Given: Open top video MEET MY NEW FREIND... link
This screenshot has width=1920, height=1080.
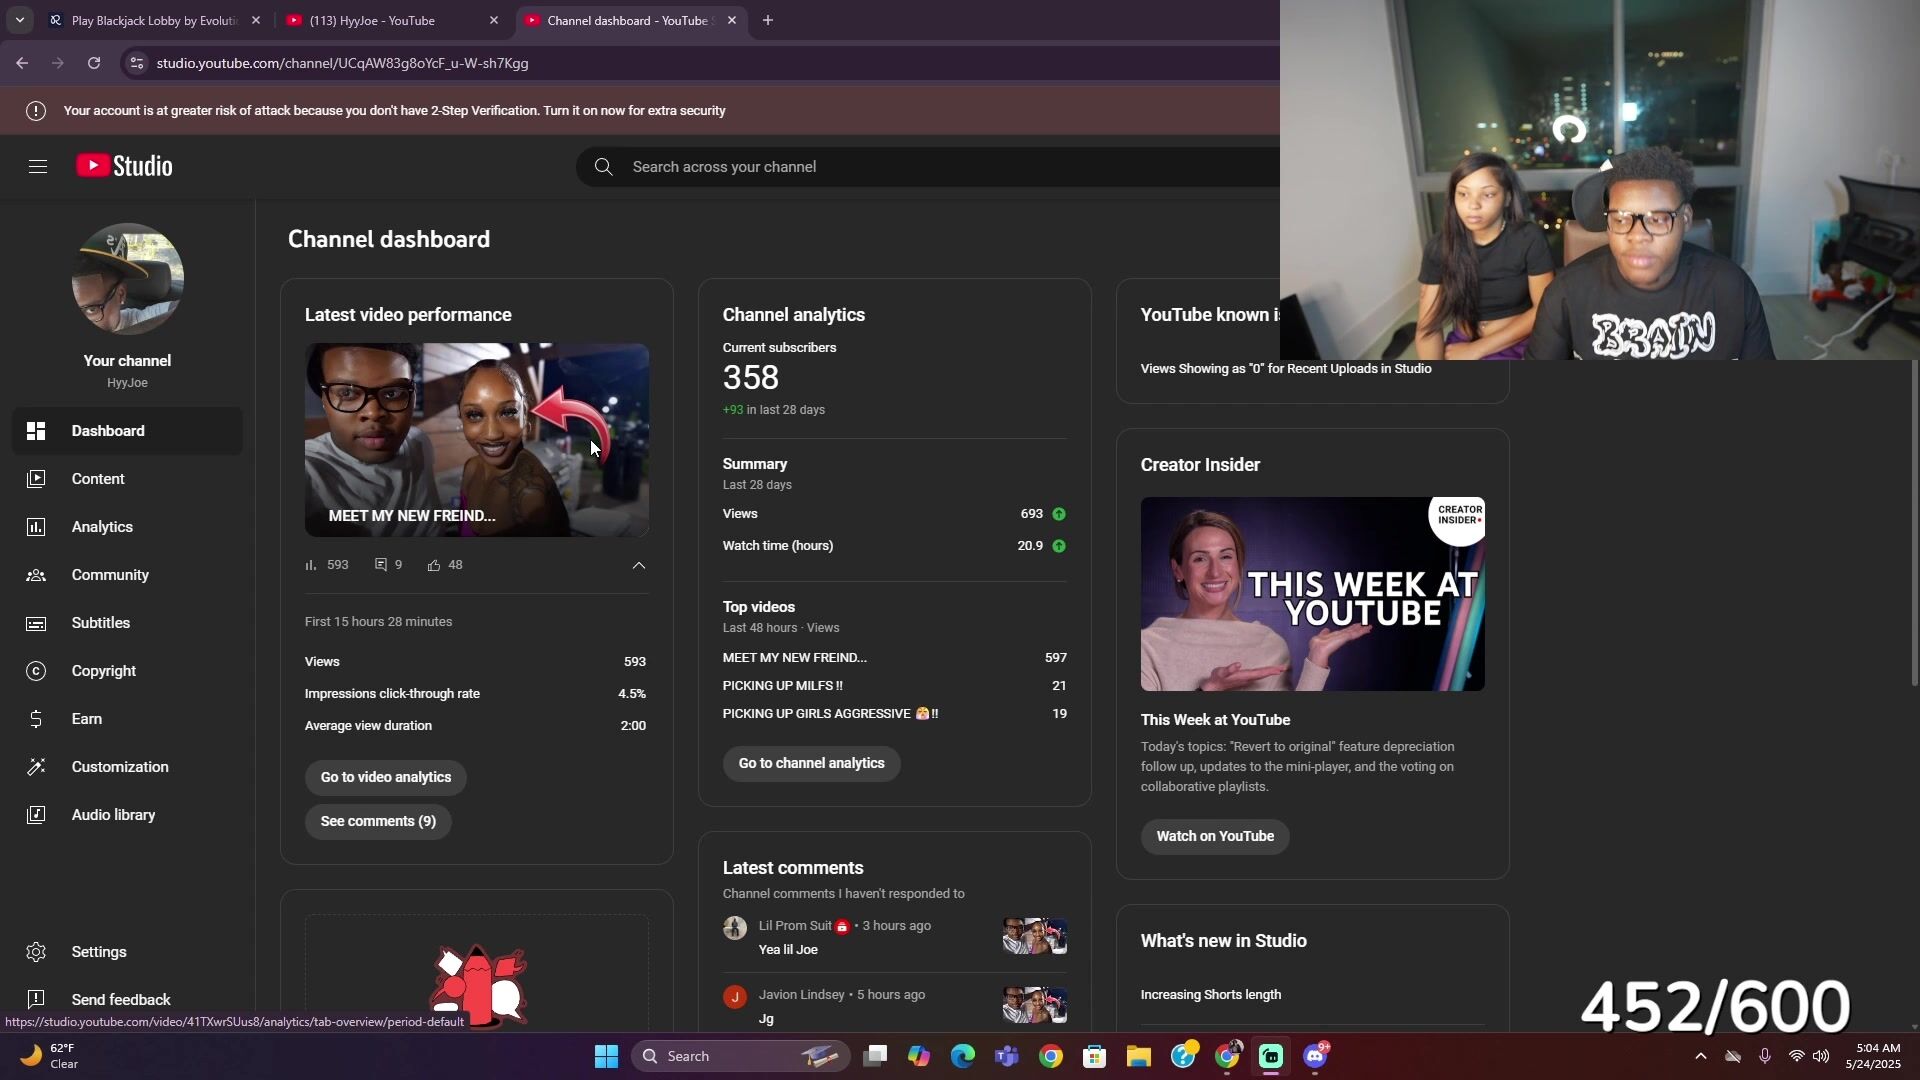Looking at the screenshot, I should tap(795, 658).
